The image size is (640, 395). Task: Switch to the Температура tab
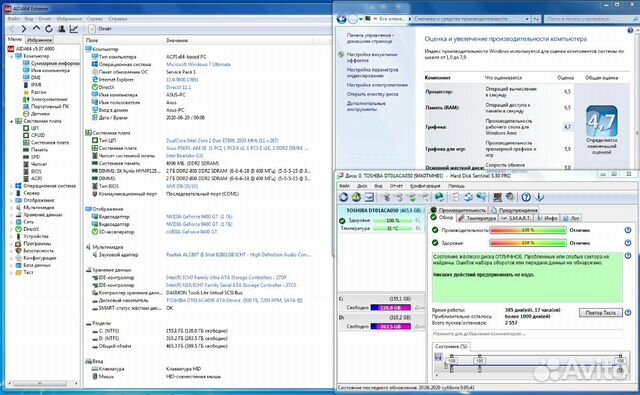coord(477,218)
